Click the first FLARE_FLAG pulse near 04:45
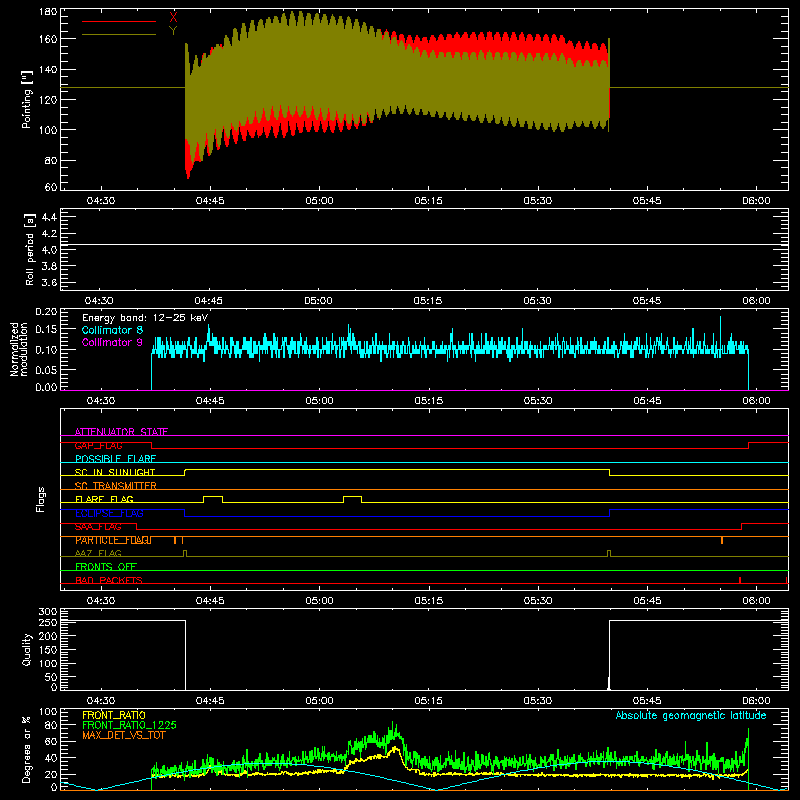800x800 pixels. (213, 499)
